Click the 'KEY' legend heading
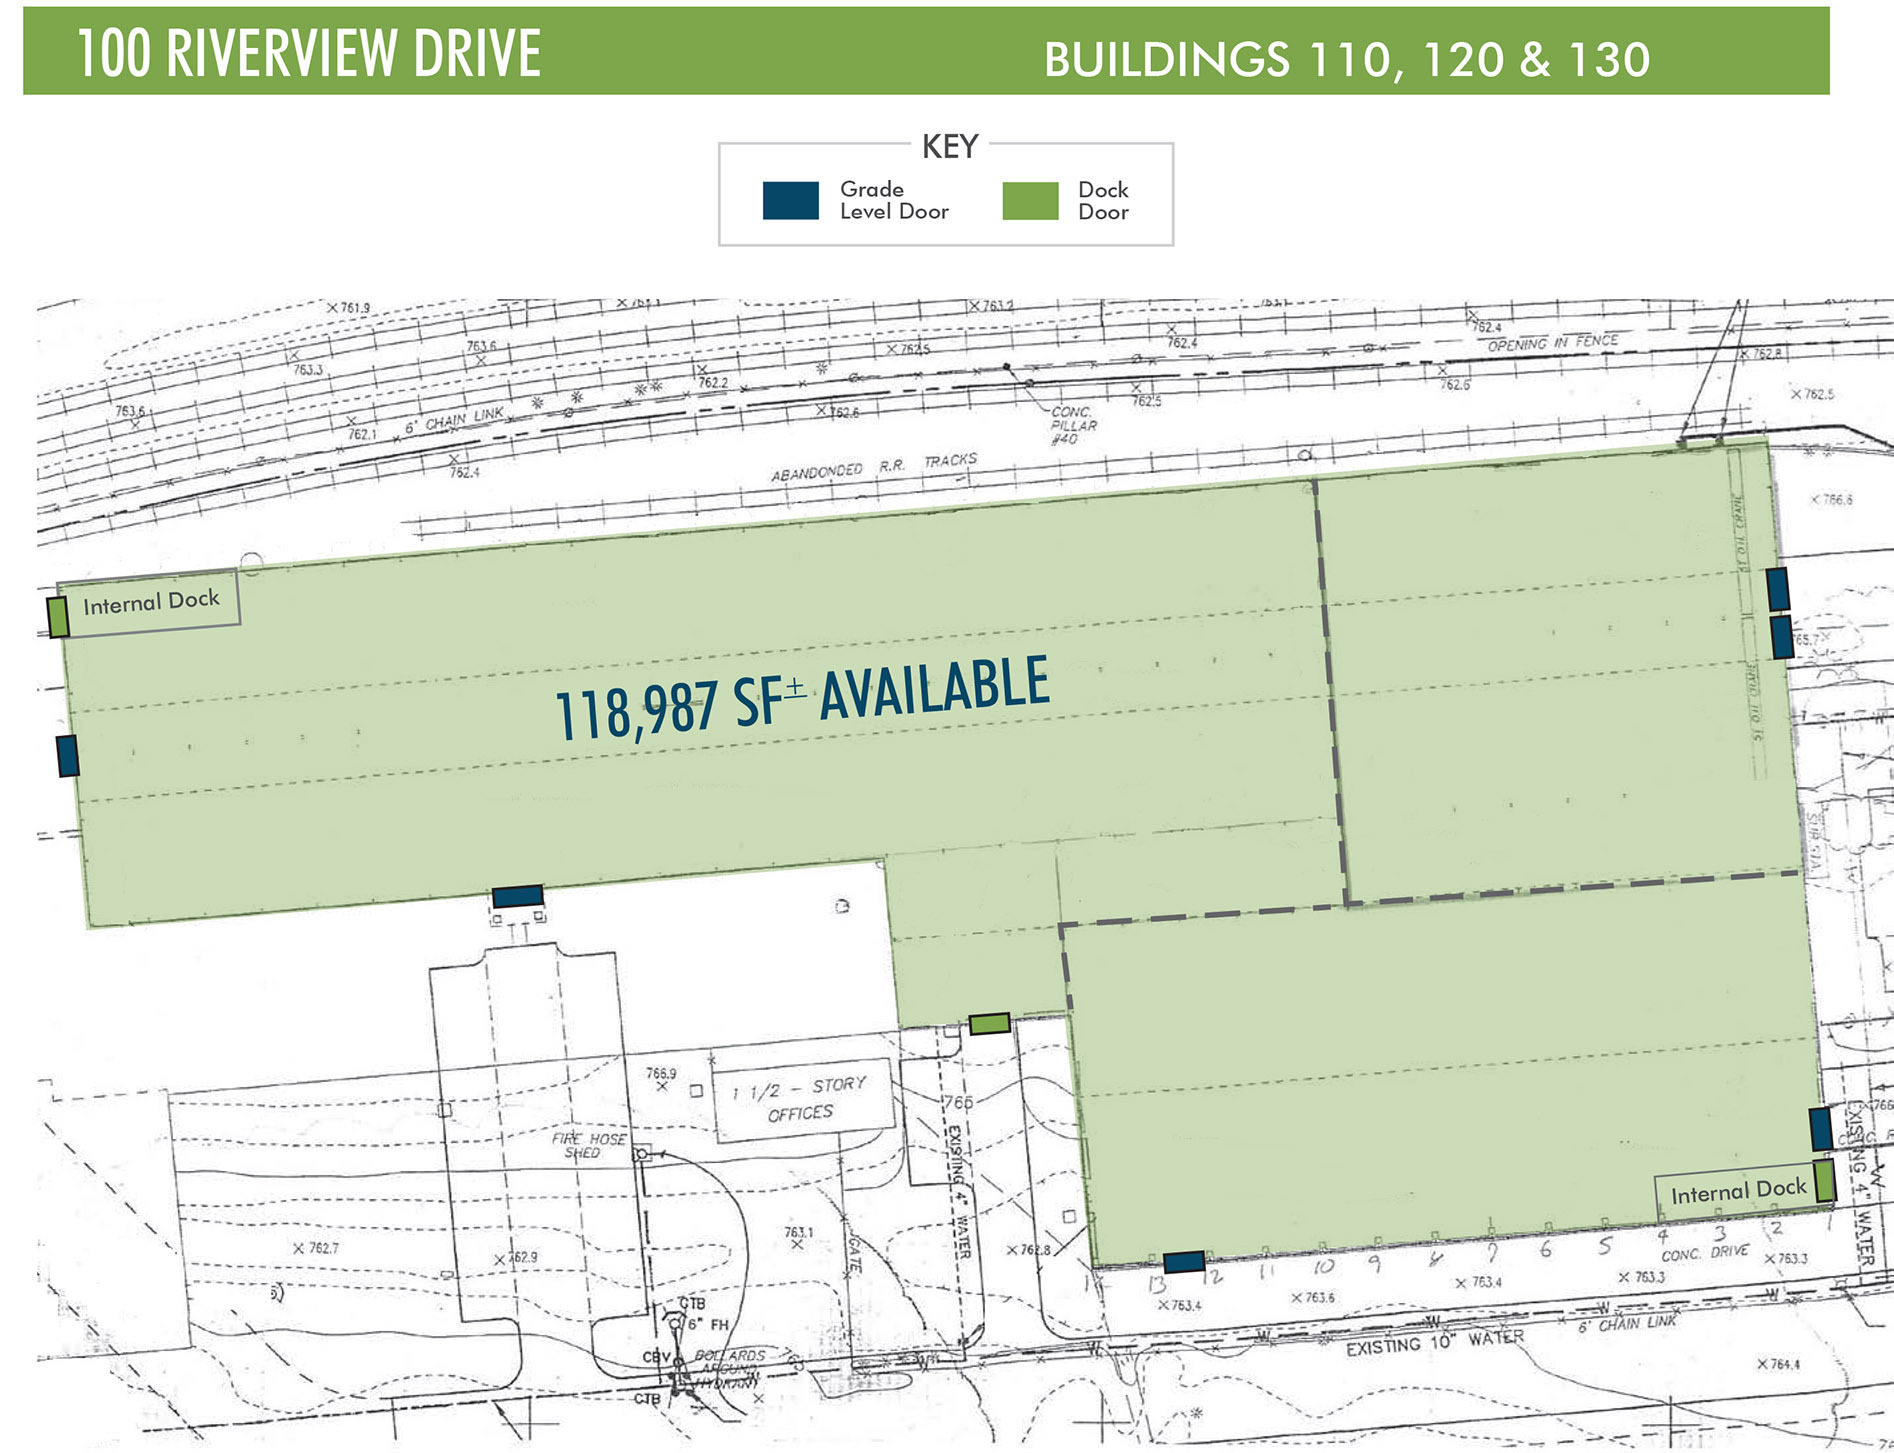This screenshot has width=1894, height=1453. (949, 147)
